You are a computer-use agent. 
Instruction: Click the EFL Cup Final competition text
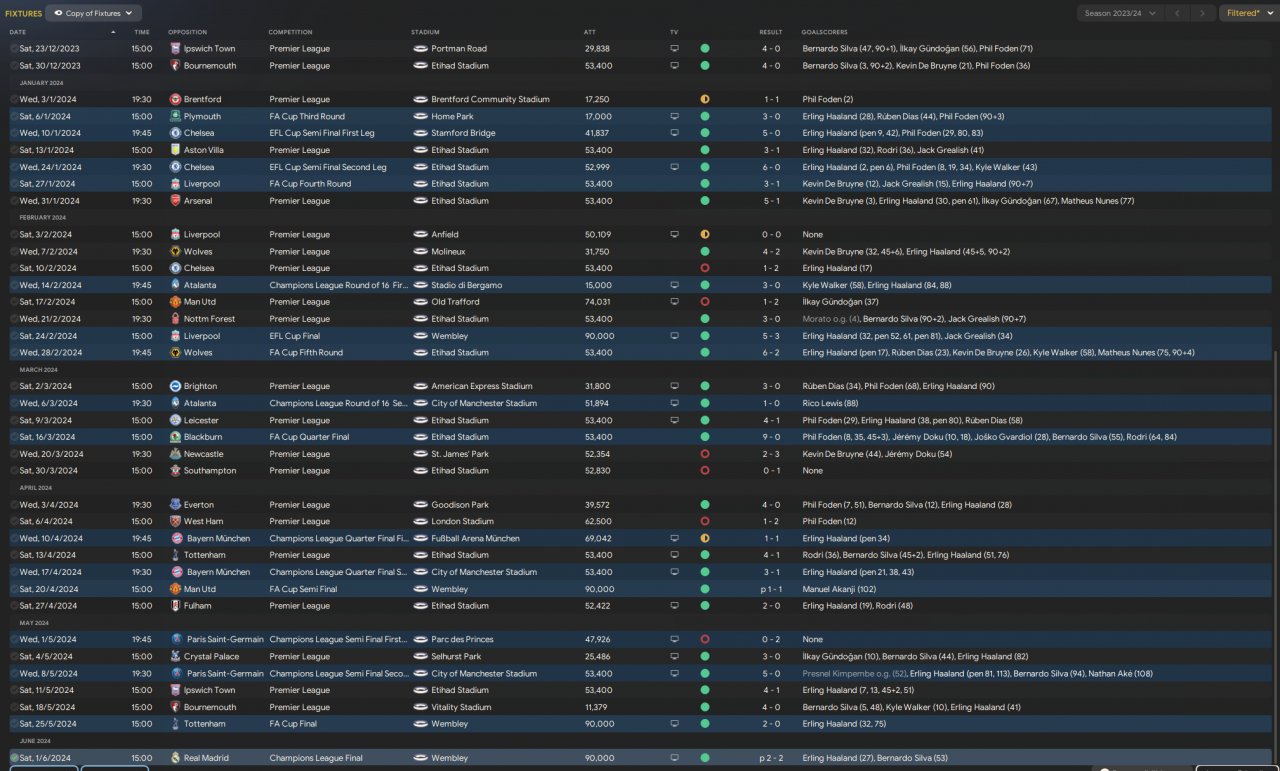298,336
